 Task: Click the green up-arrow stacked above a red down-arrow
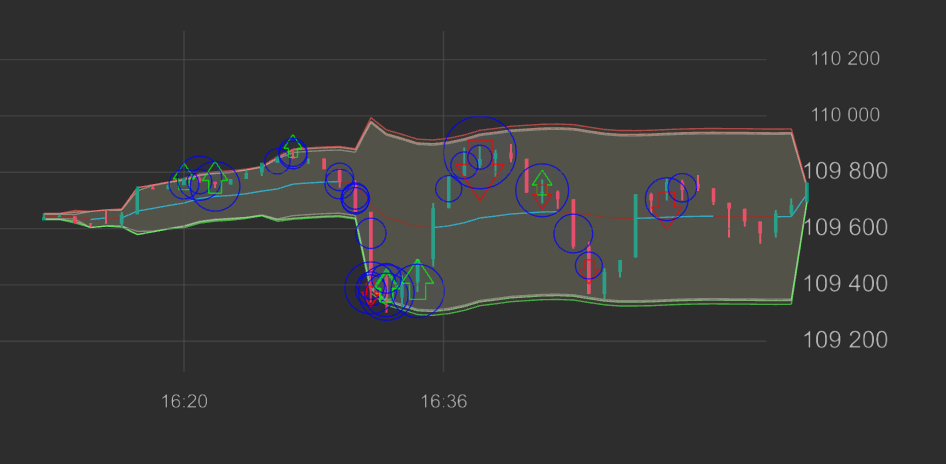(542, 182)
